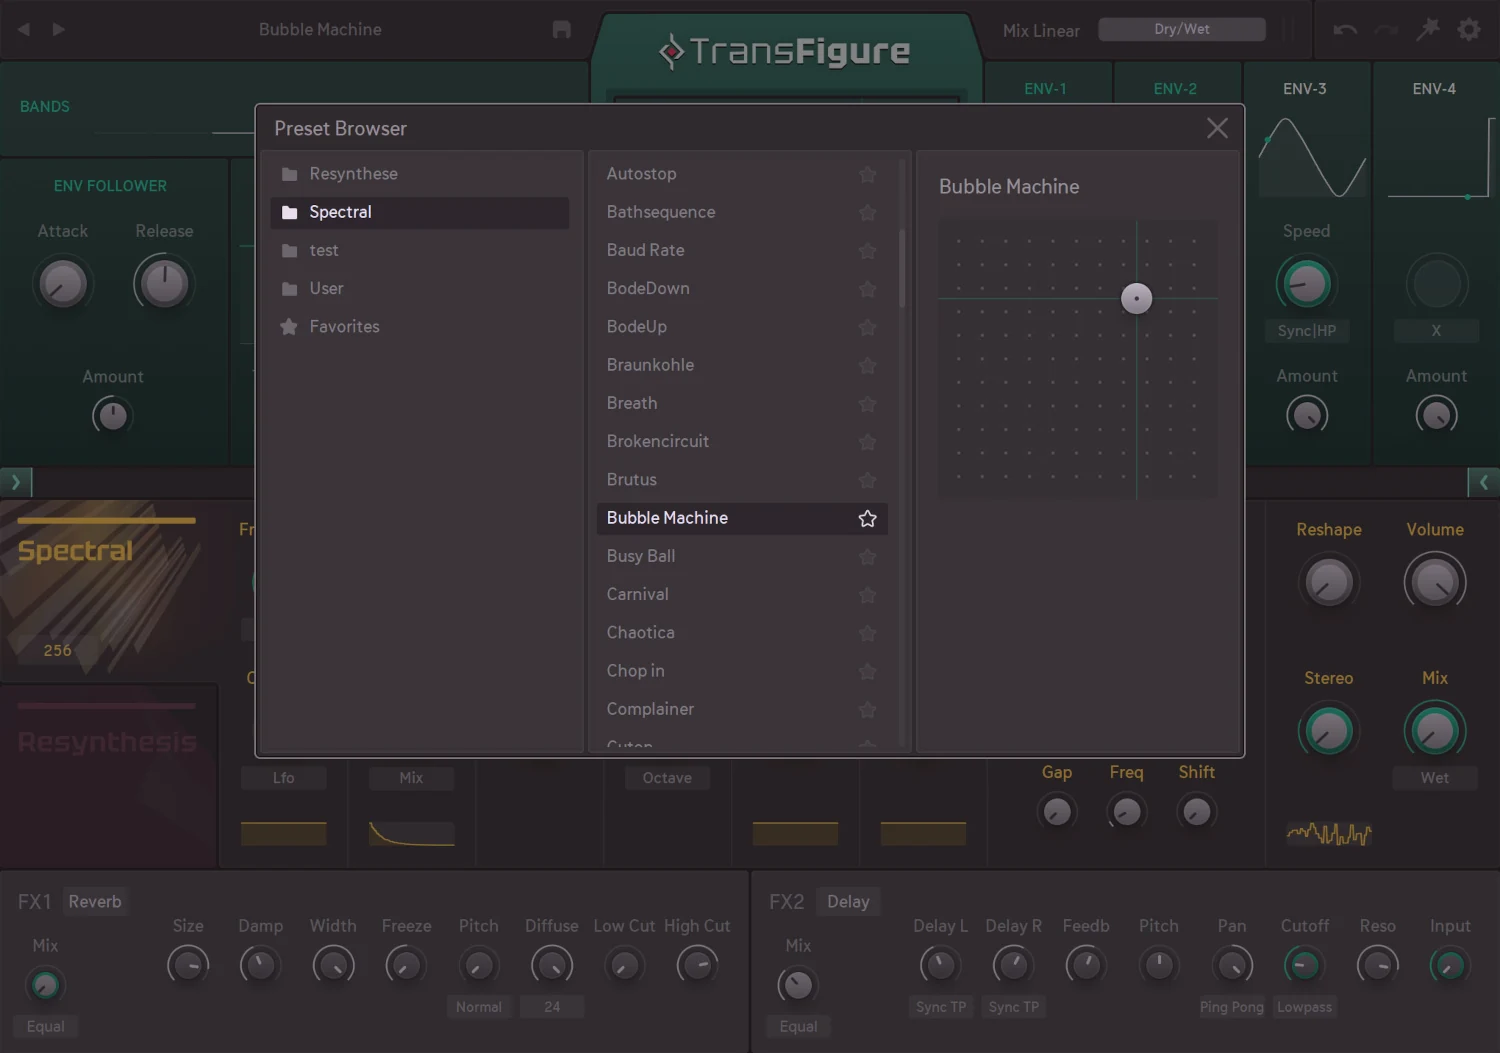The width and height of the screenshot is (1500, 1053).
Task: Open settings via the gear icon
Action: (x=1468, y=29)
